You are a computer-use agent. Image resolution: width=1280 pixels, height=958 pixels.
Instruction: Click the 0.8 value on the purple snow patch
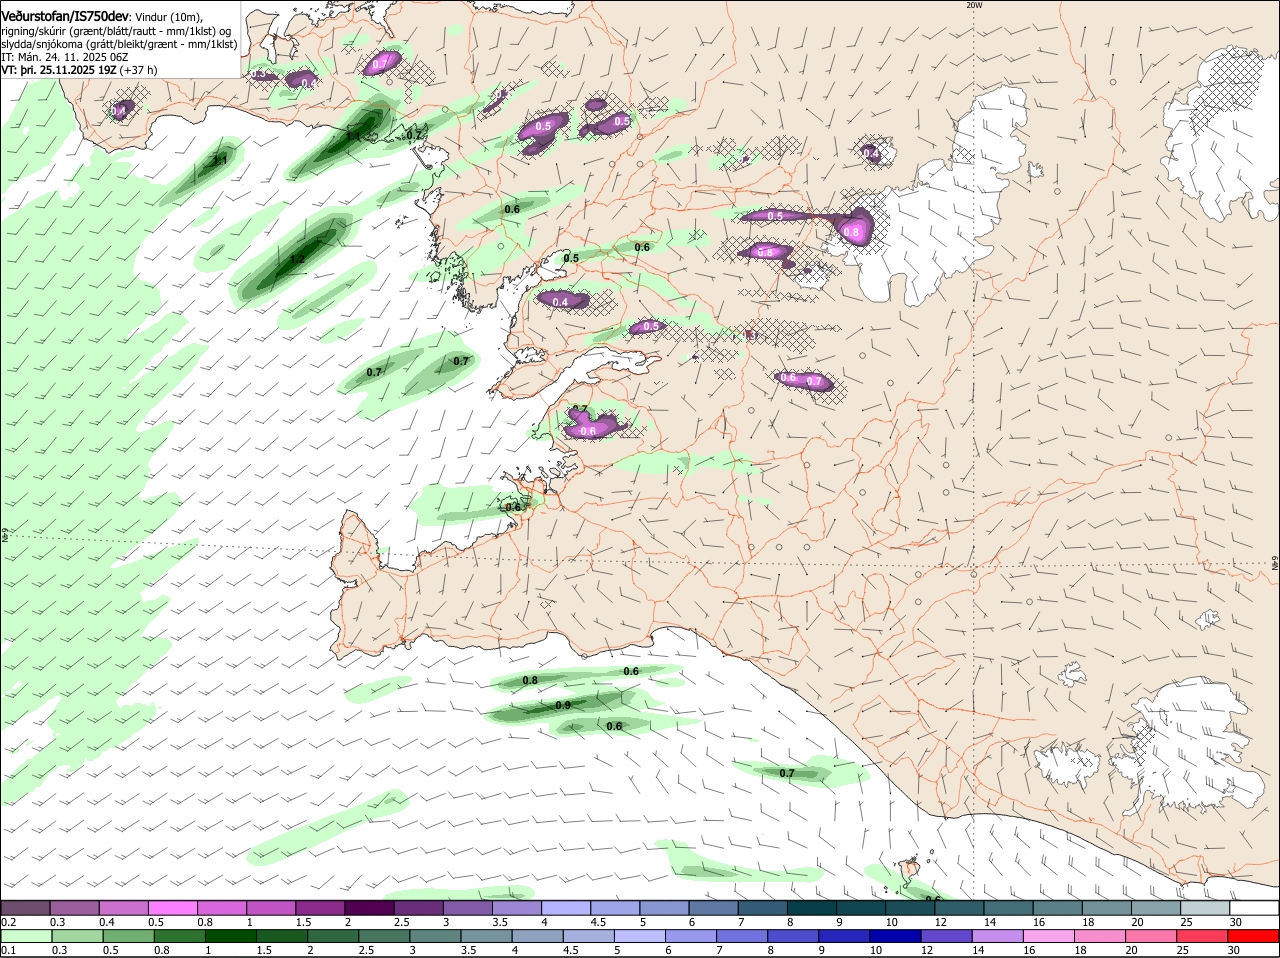tap(851, 232)
